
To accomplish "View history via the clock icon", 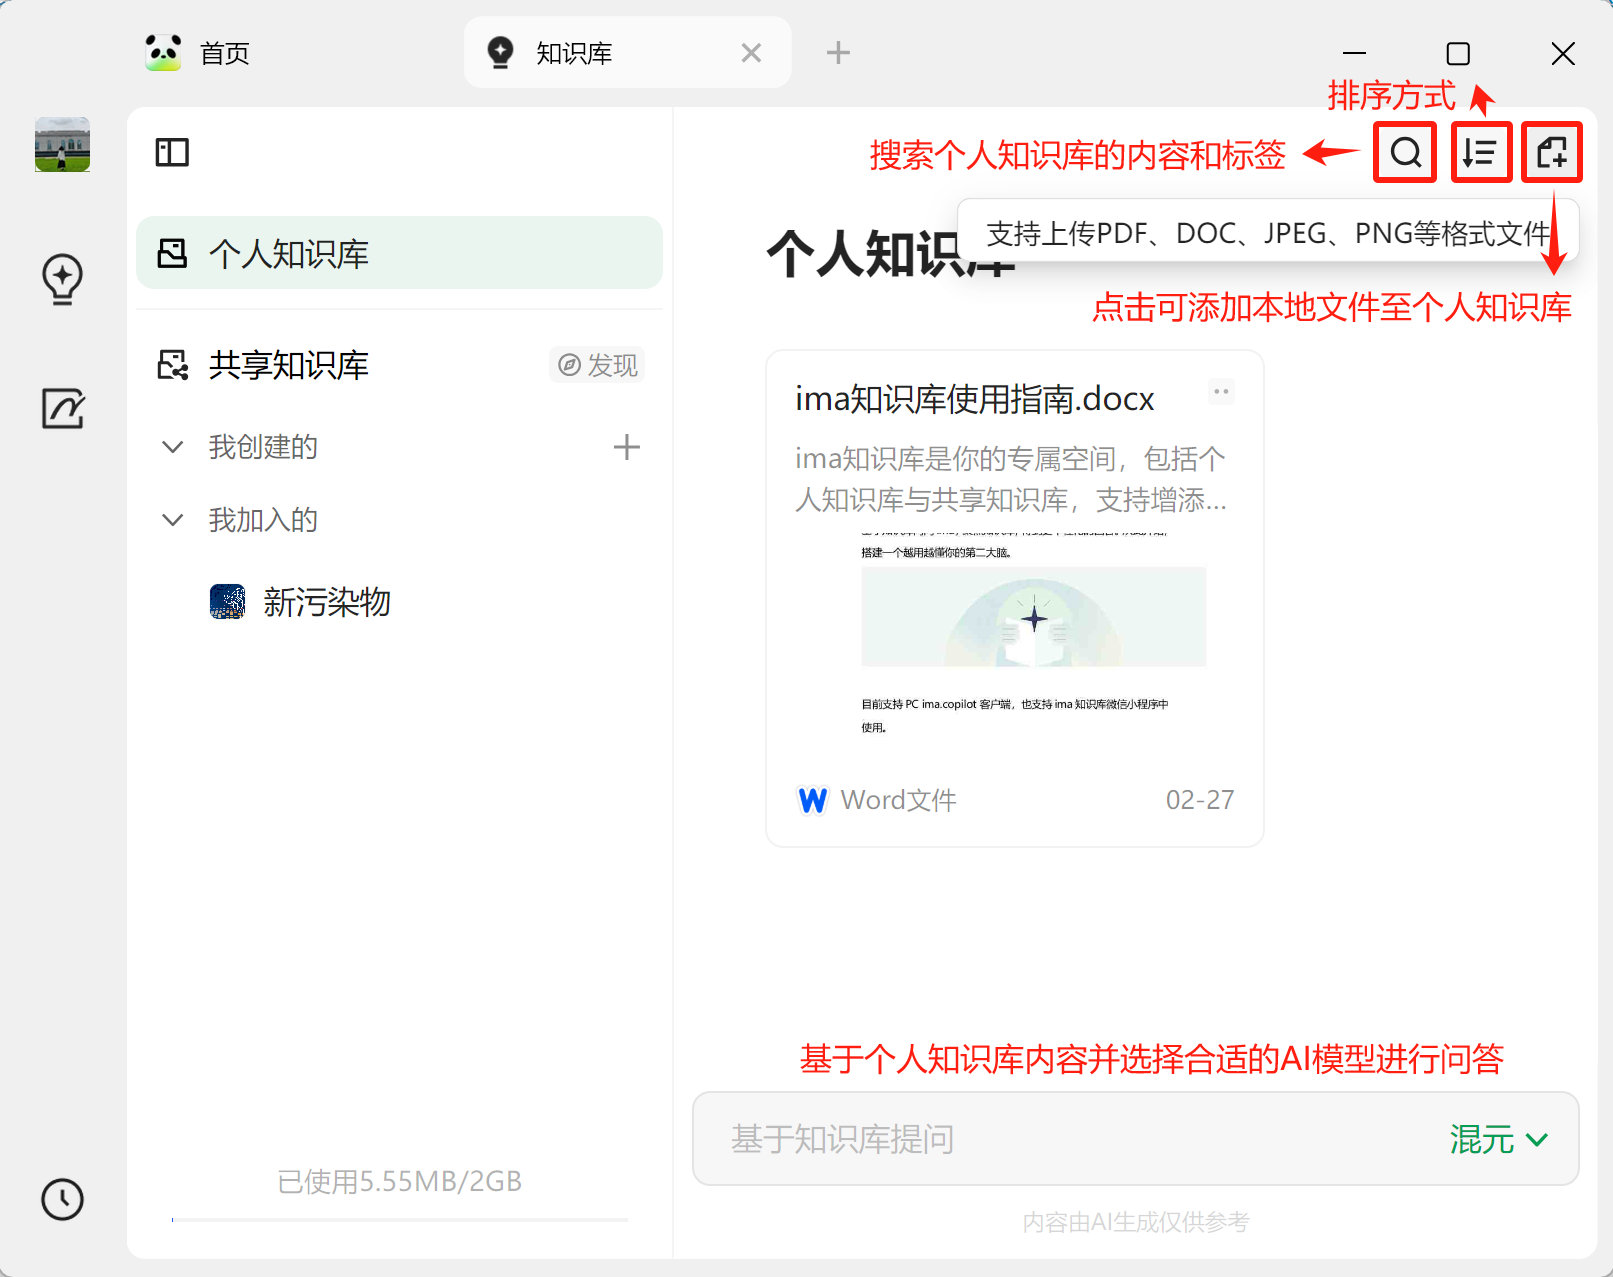I will [62, 1200].
